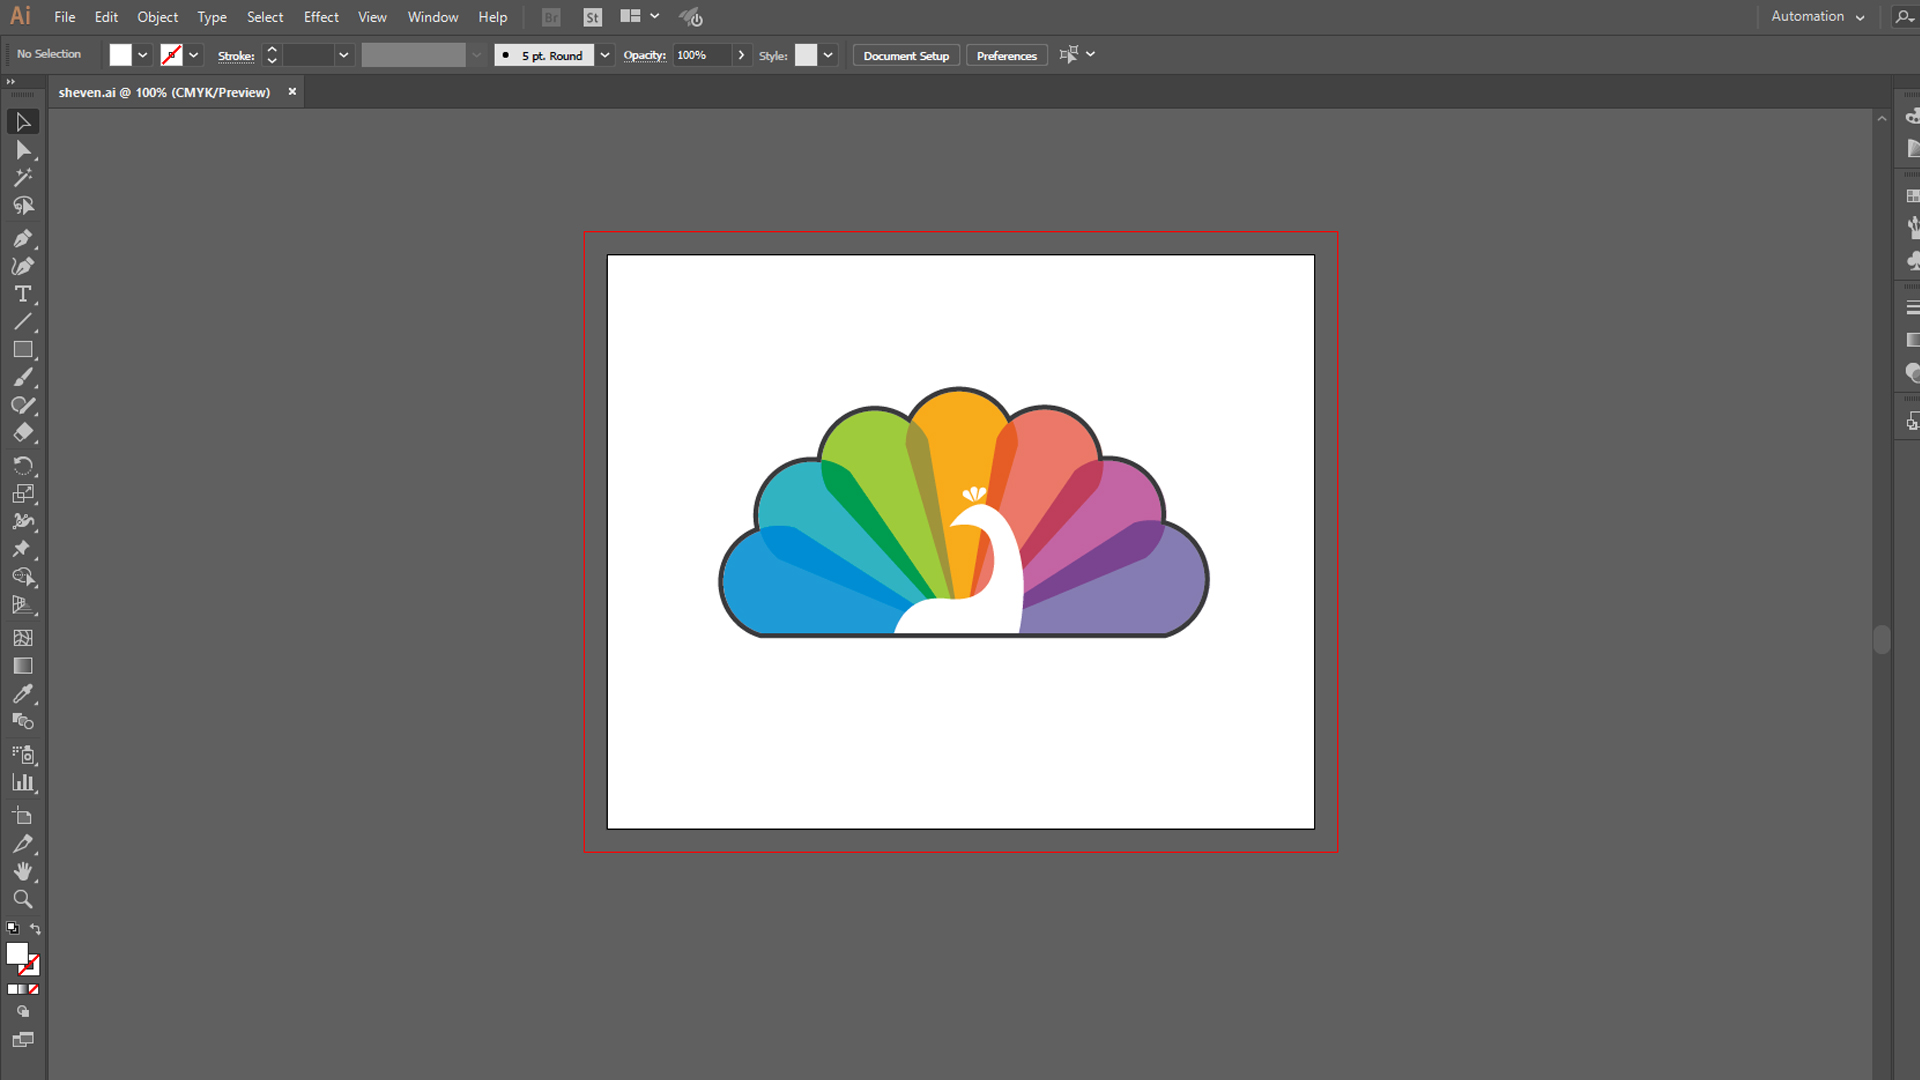The height and width of the screenshot is (1080, 1920).
Task: Click control bar Stroke none swatch
Action: click(x=171, y=55)
